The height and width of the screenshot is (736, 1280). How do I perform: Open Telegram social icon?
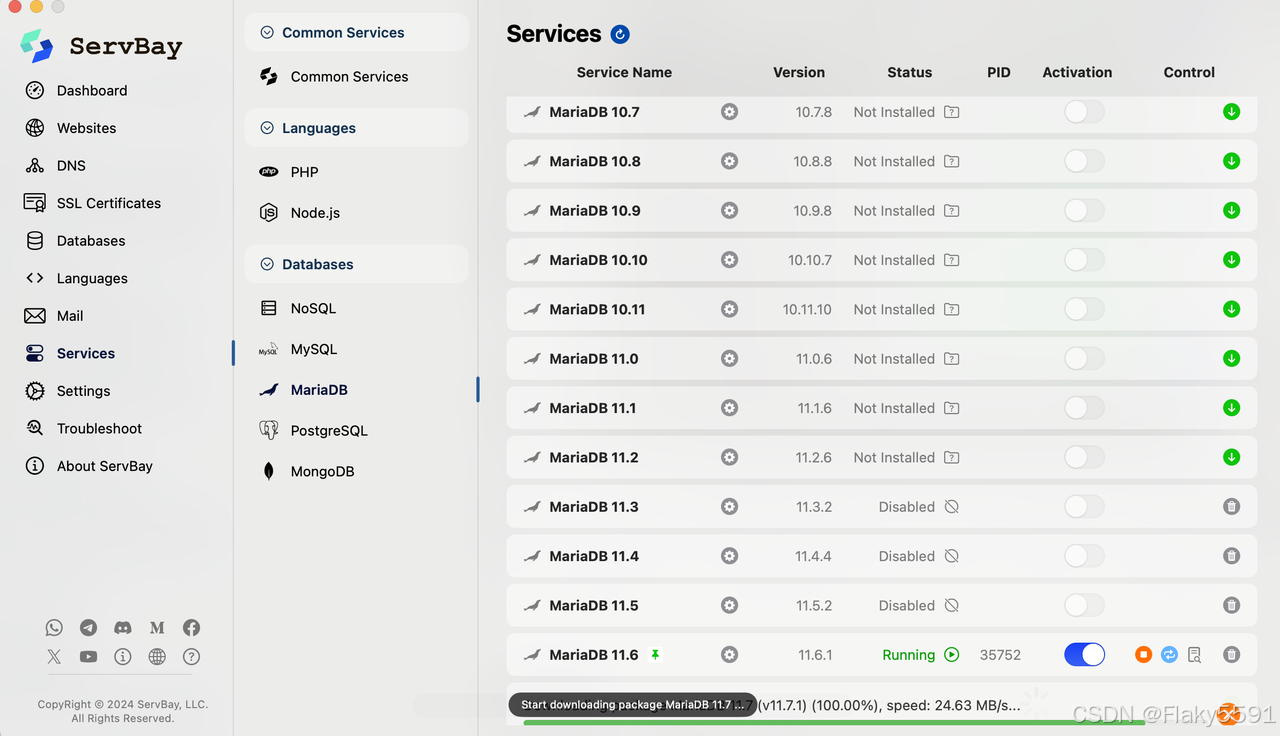pyautogui.click(x=89, y=628)
